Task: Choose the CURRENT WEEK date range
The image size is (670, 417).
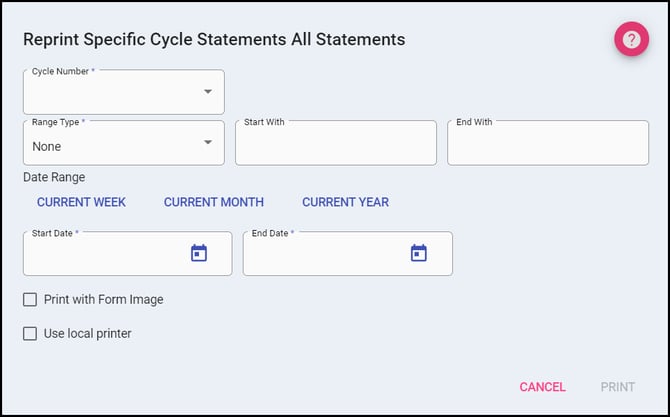Action: pos(81,202)
